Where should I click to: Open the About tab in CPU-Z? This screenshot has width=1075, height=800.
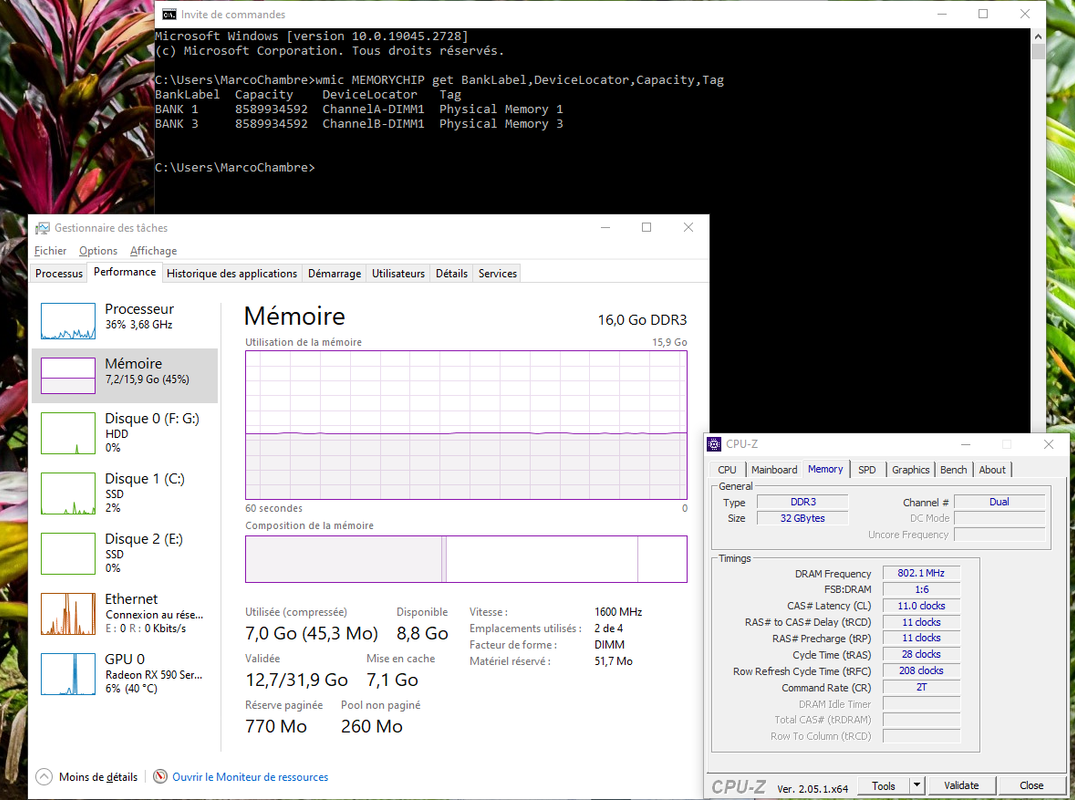(992, 470)
